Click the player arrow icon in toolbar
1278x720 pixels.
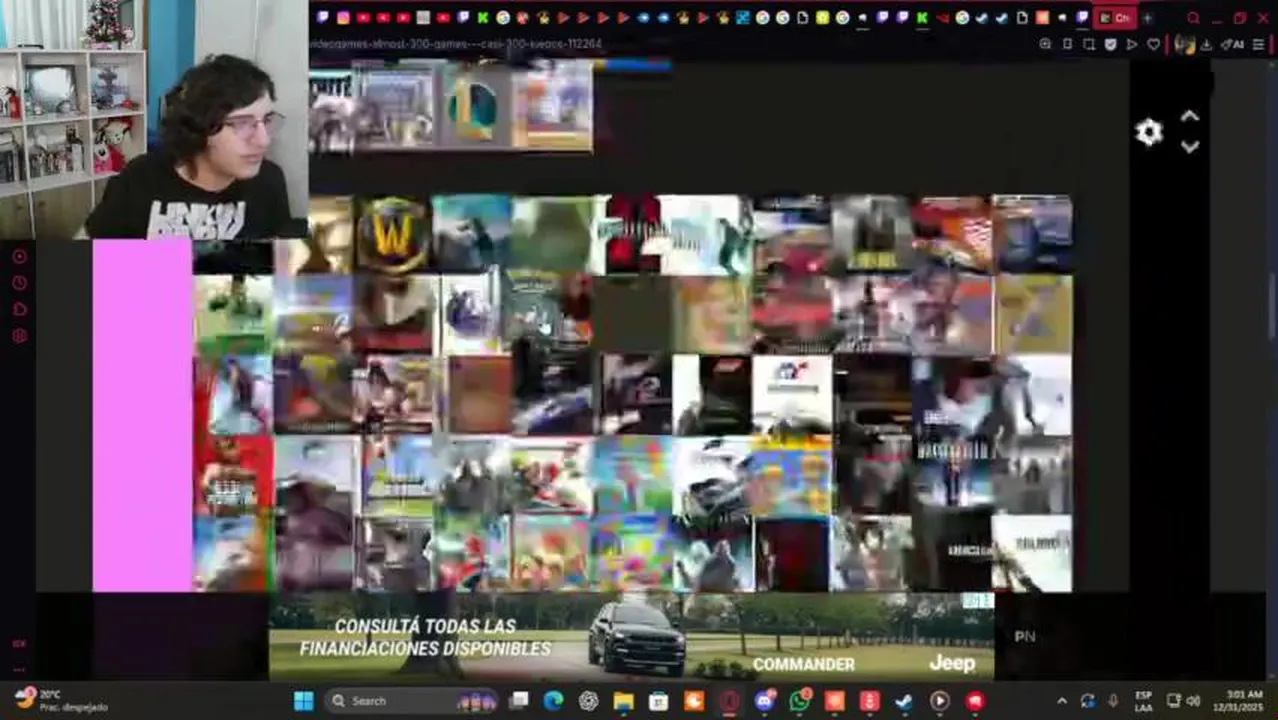[x=1132, y=44]
